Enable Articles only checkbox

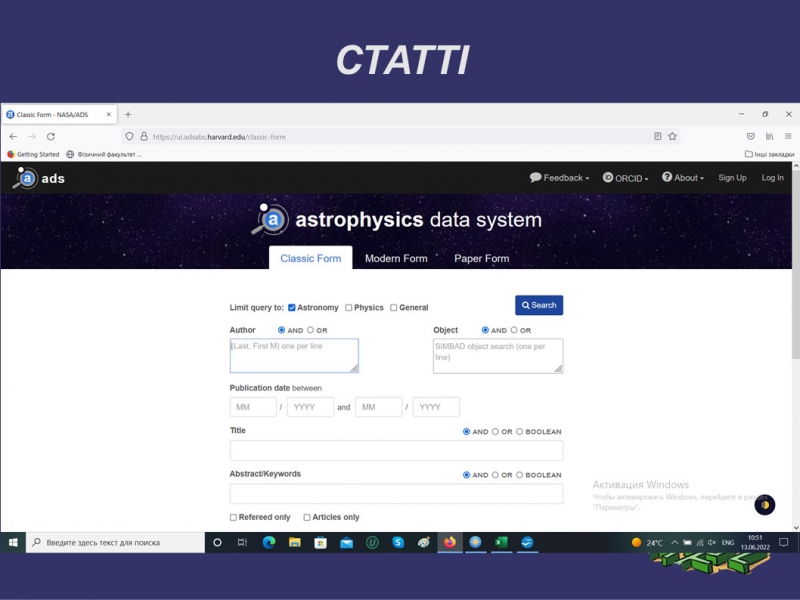click(307, 517)
